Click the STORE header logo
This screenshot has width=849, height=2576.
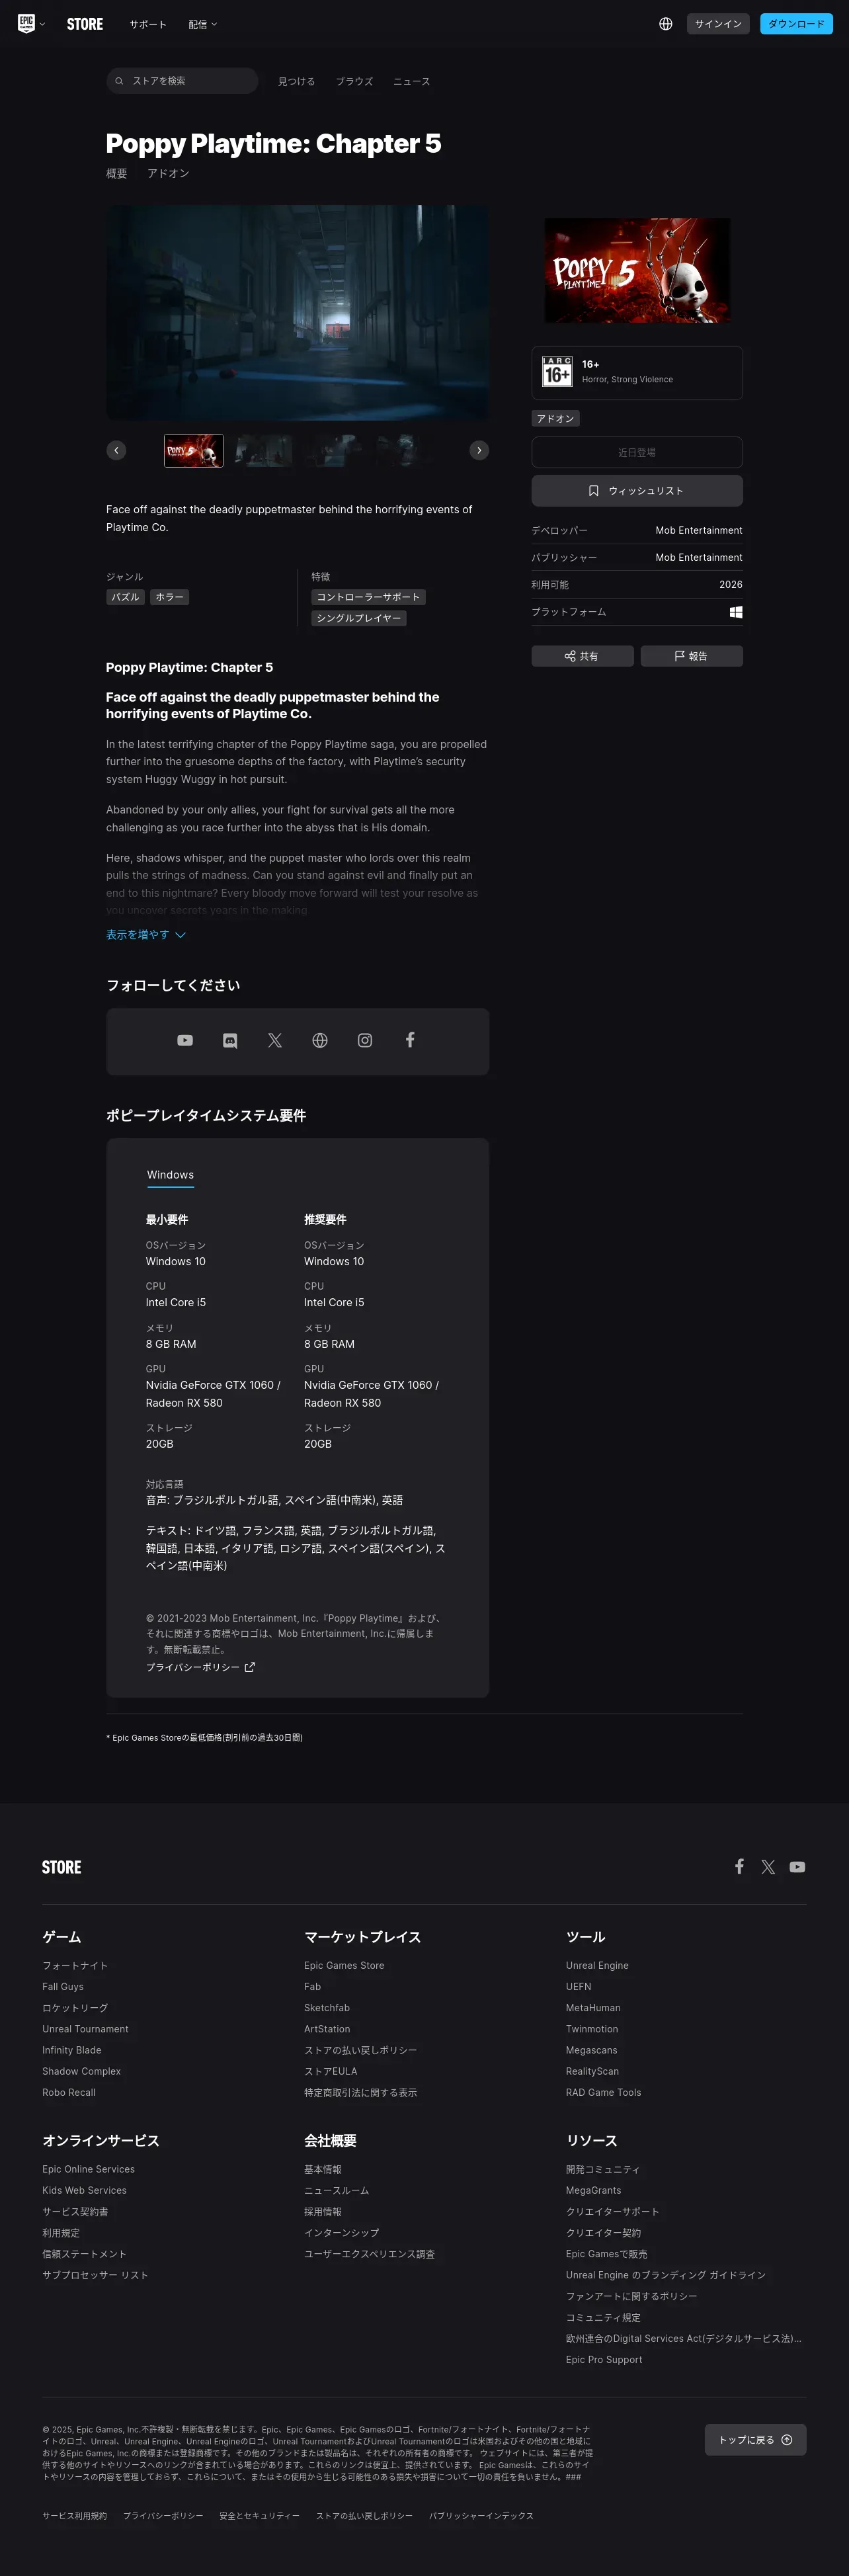(85, 24)
